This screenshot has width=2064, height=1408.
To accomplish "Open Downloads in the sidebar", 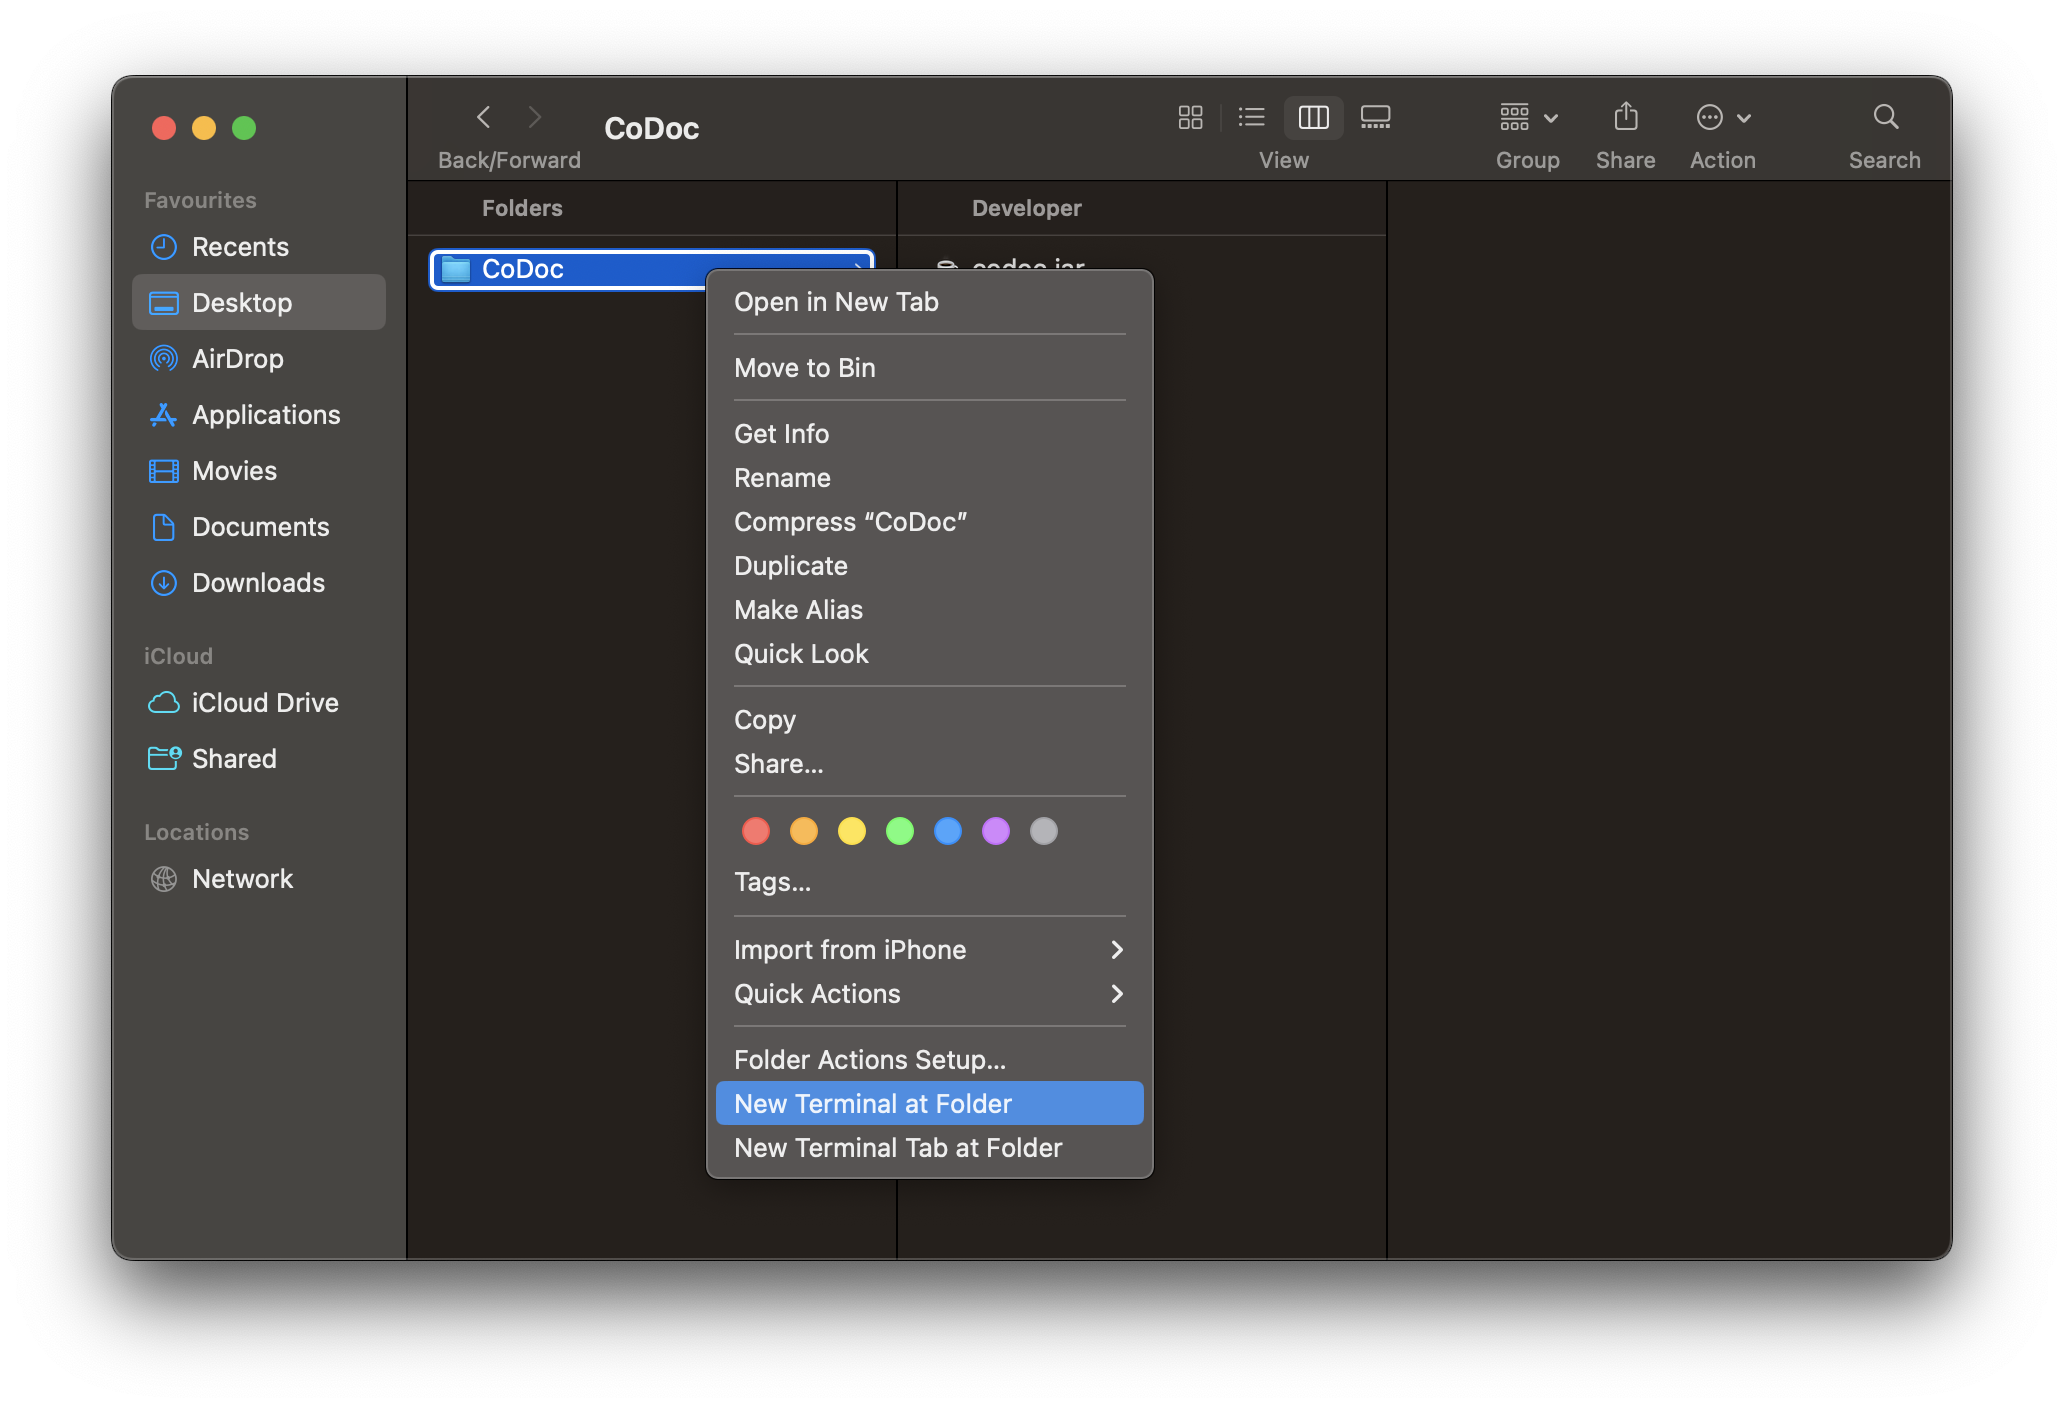I will pos(259,583).
